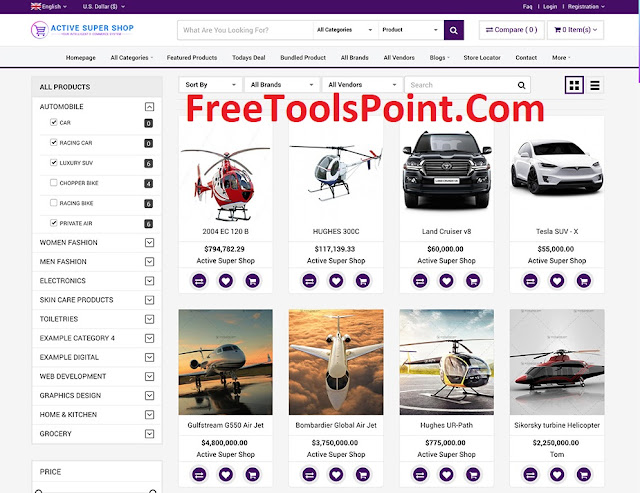
Task: Uncheck the LUXURY SUV checkbox
Action: pos(53,162)
